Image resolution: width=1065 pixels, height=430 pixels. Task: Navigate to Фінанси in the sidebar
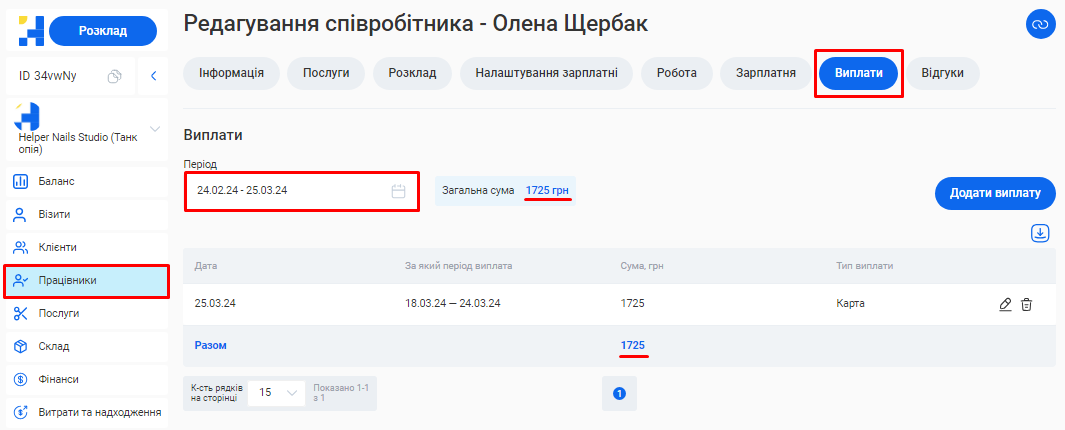(x=58, y=379)
